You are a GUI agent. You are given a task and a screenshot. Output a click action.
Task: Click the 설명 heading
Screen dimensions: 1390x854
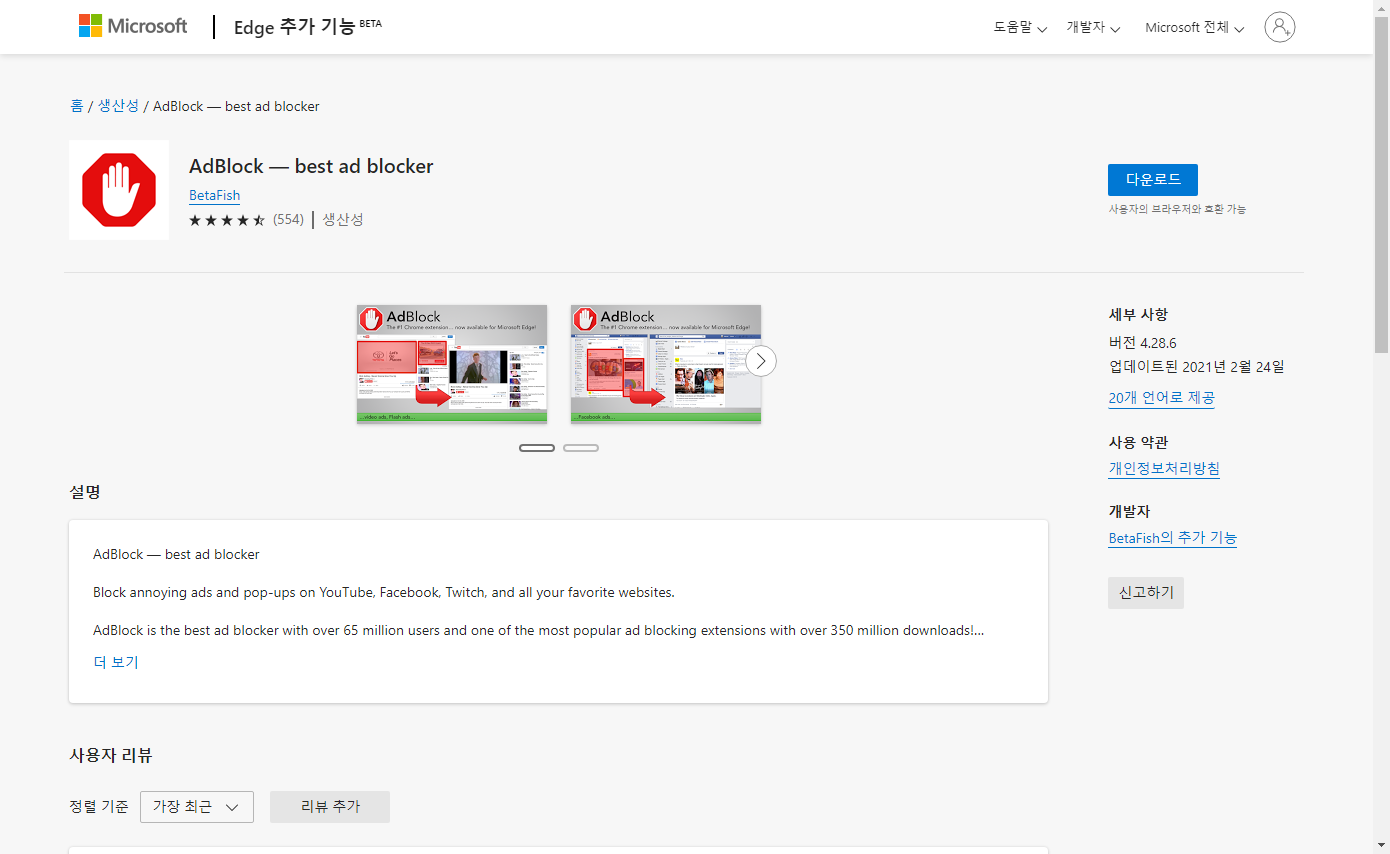85,493
